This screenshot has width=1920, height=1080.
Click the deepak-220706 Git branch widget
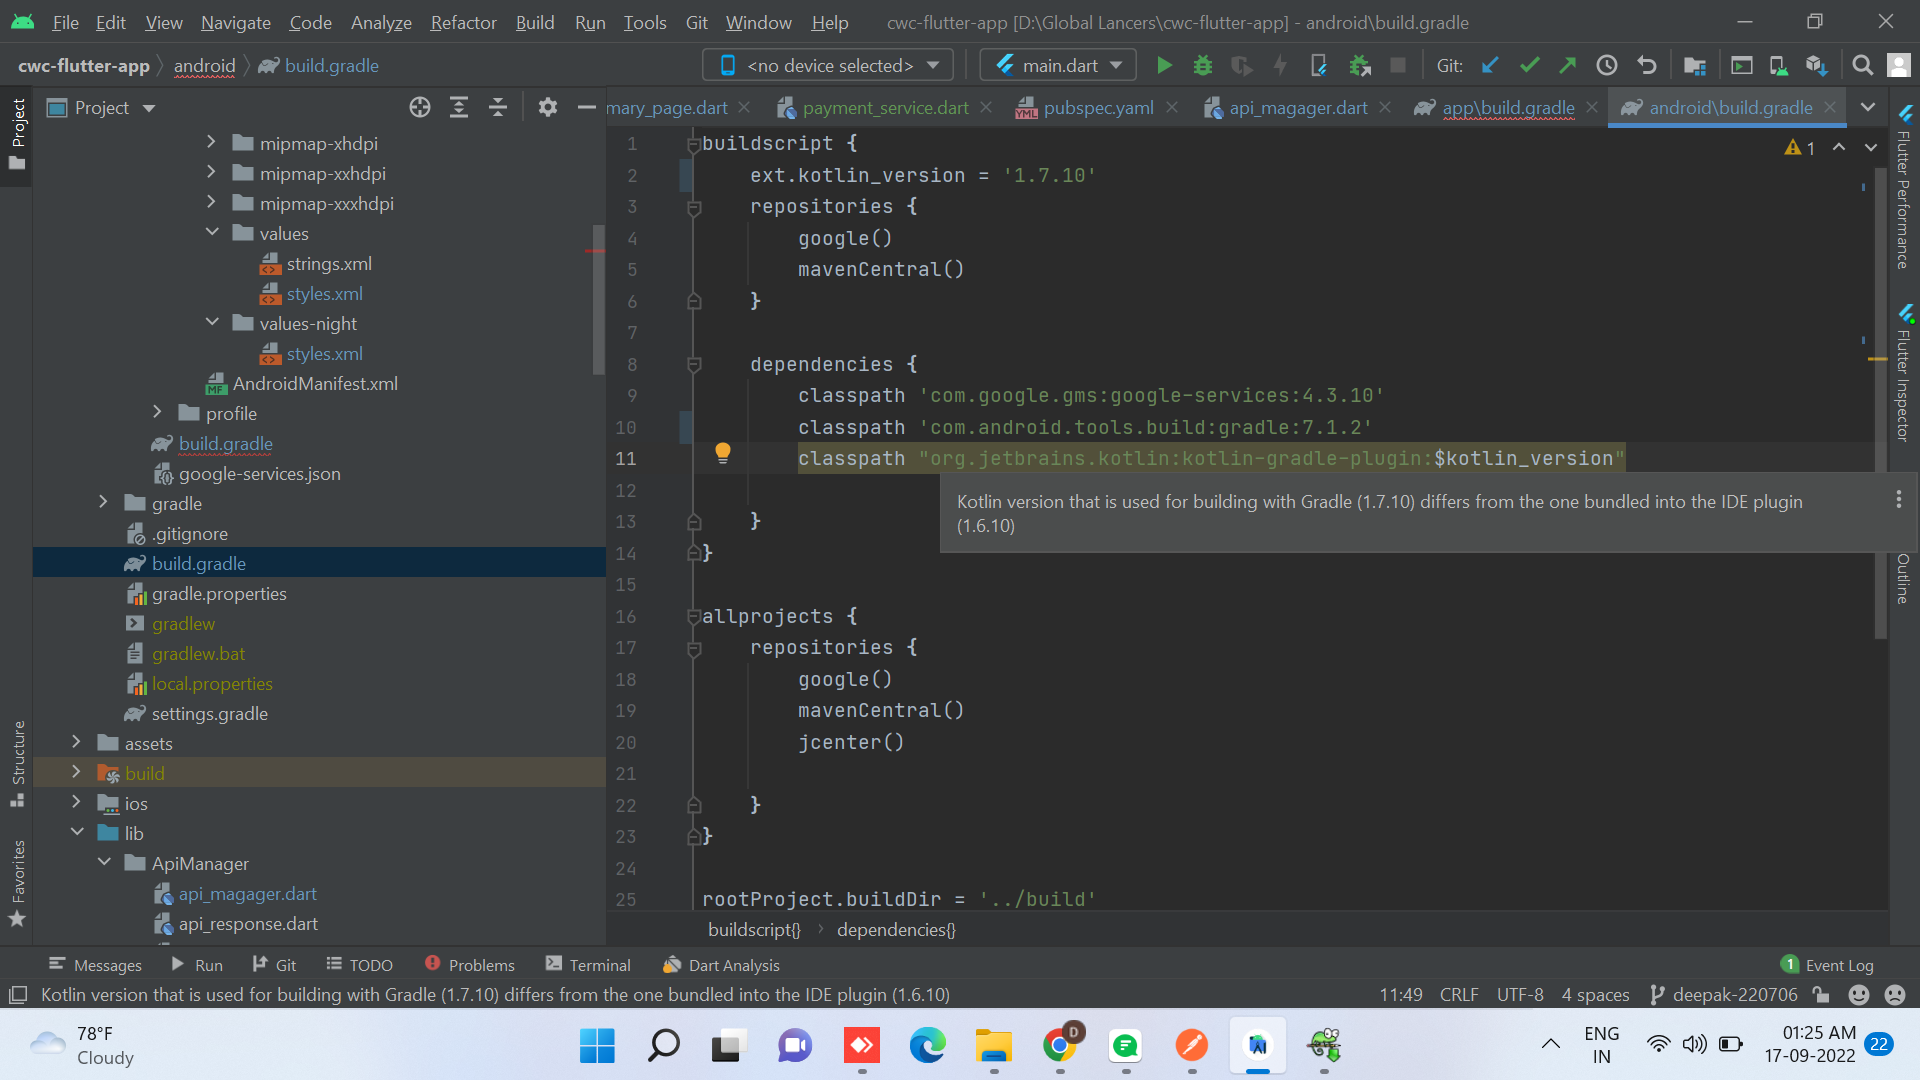(1724, 995)
